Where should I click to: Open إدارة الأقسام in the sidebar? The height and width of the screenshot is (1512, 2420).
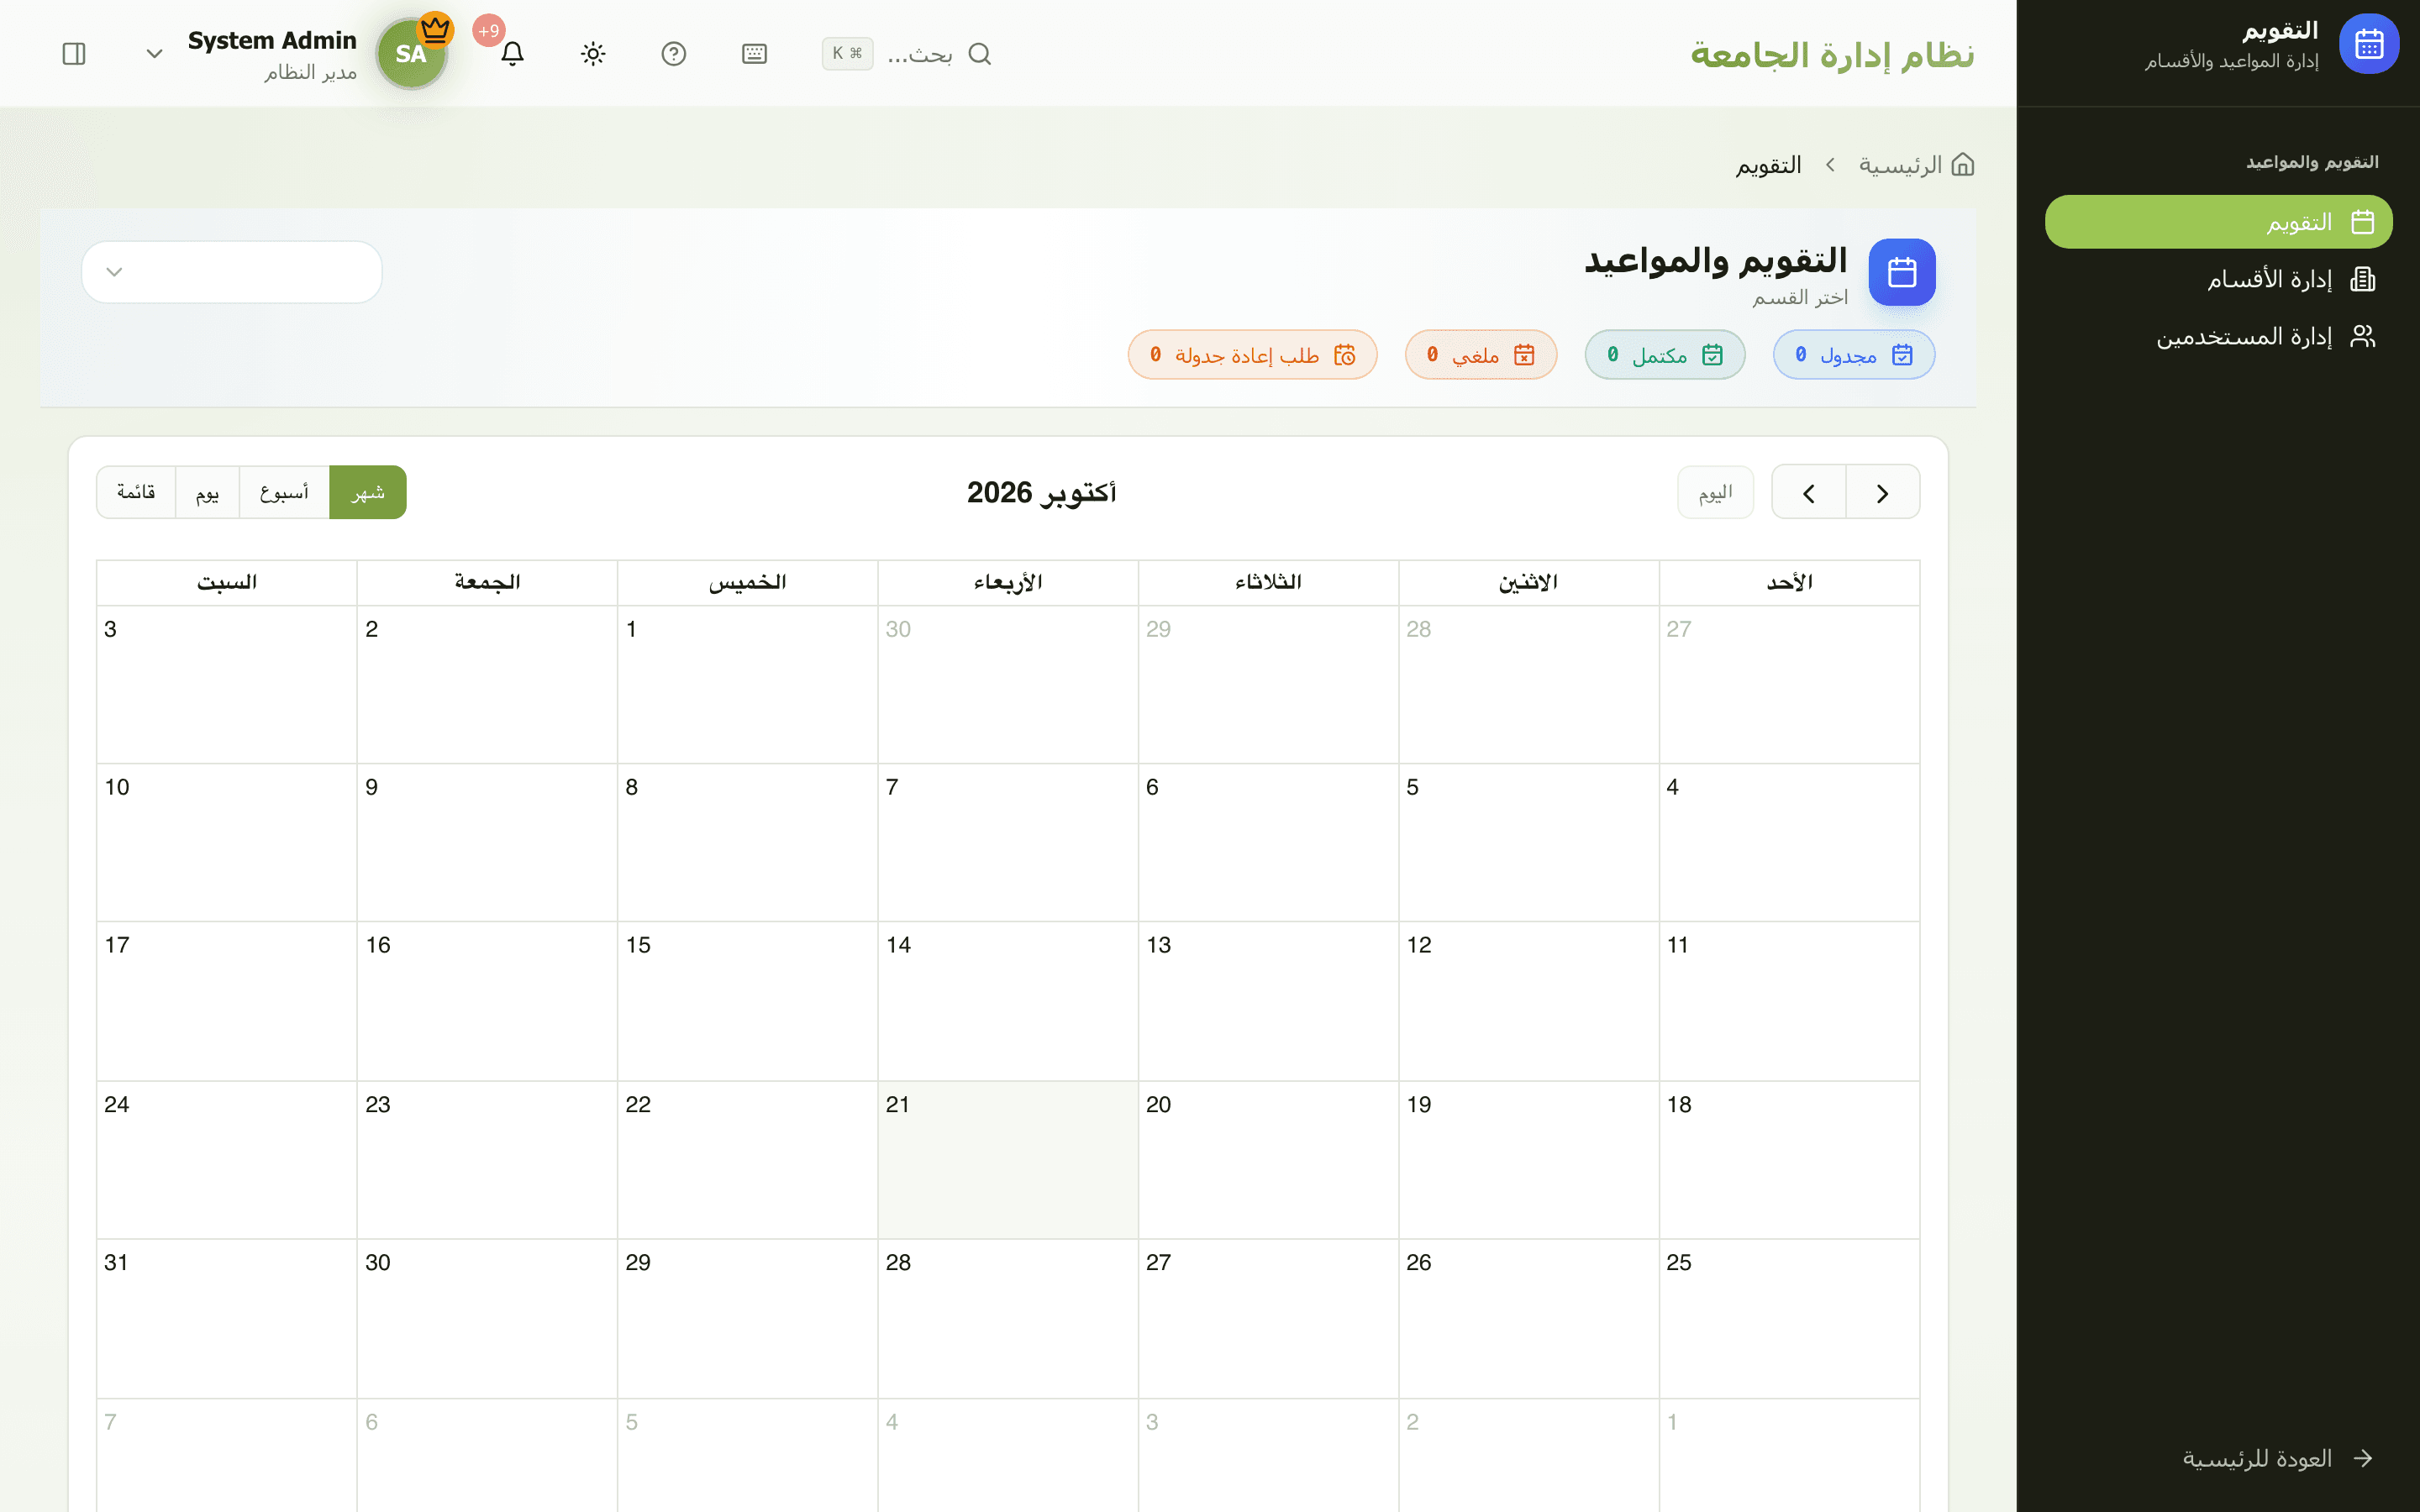pos(2218,279)
